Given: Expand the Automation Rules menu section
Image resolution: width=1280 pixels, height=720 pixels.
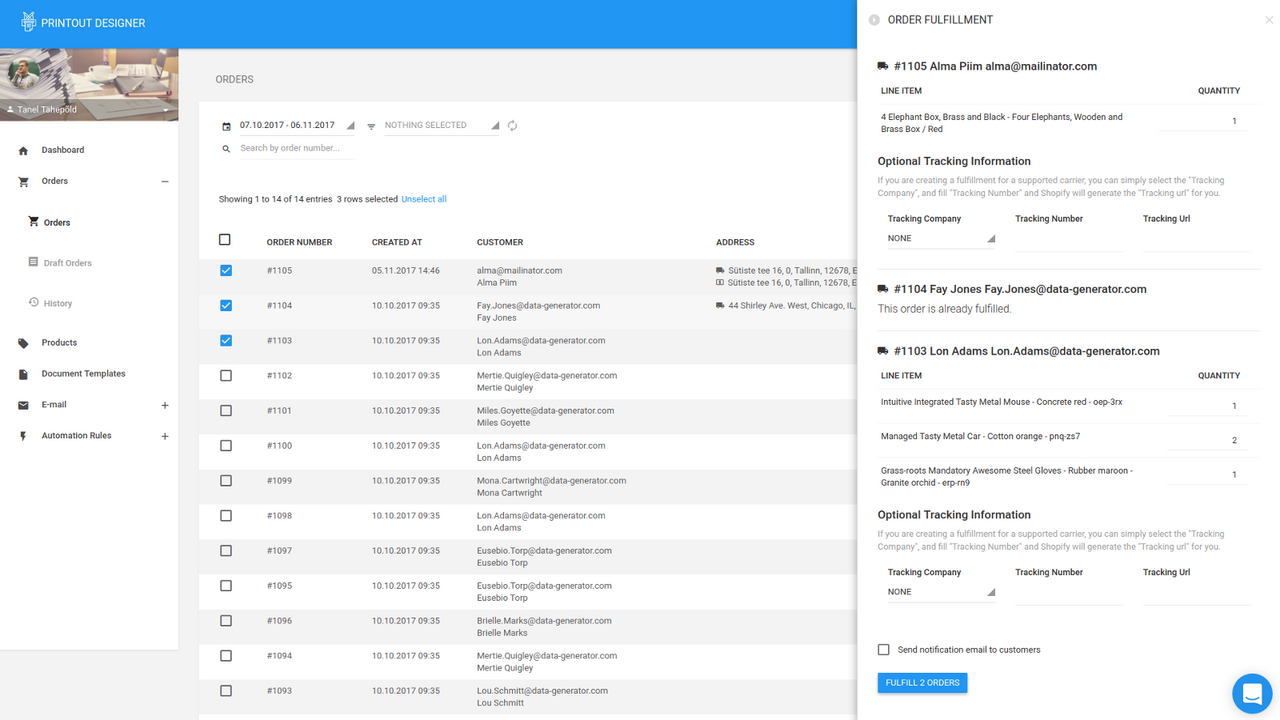Looking at the screenshot, I should [x=165, y=436].
